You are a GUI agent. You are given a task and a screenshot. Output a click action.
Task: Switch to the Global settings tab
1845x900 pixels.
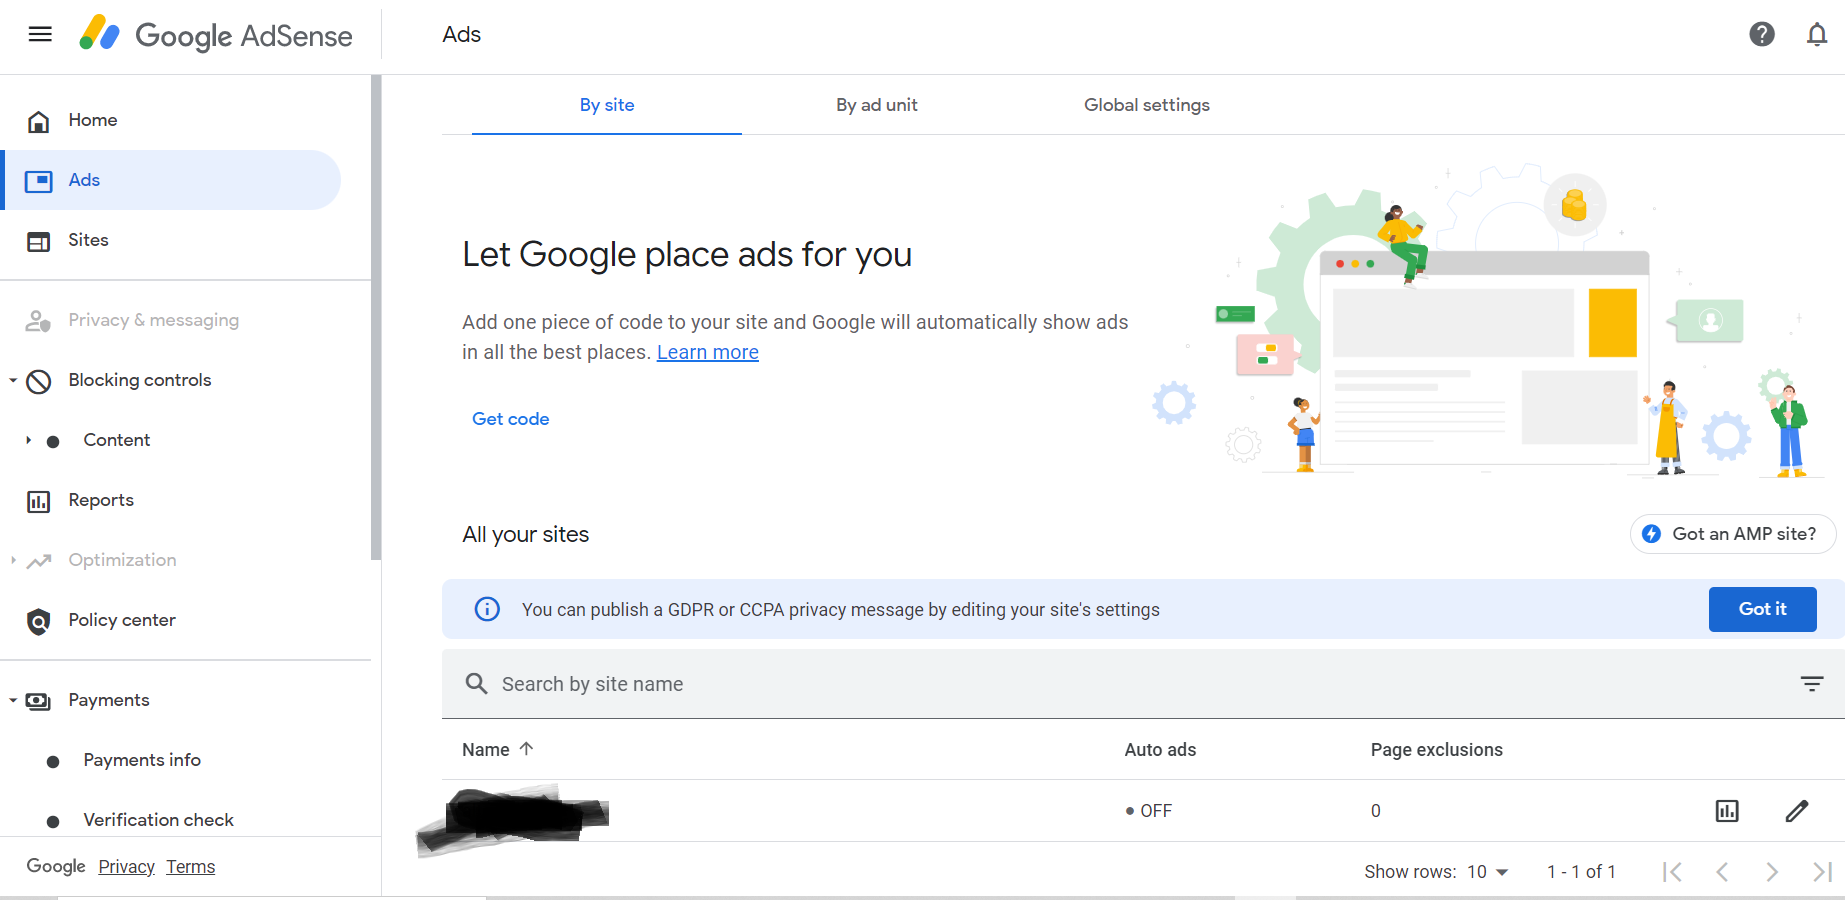1147,105
